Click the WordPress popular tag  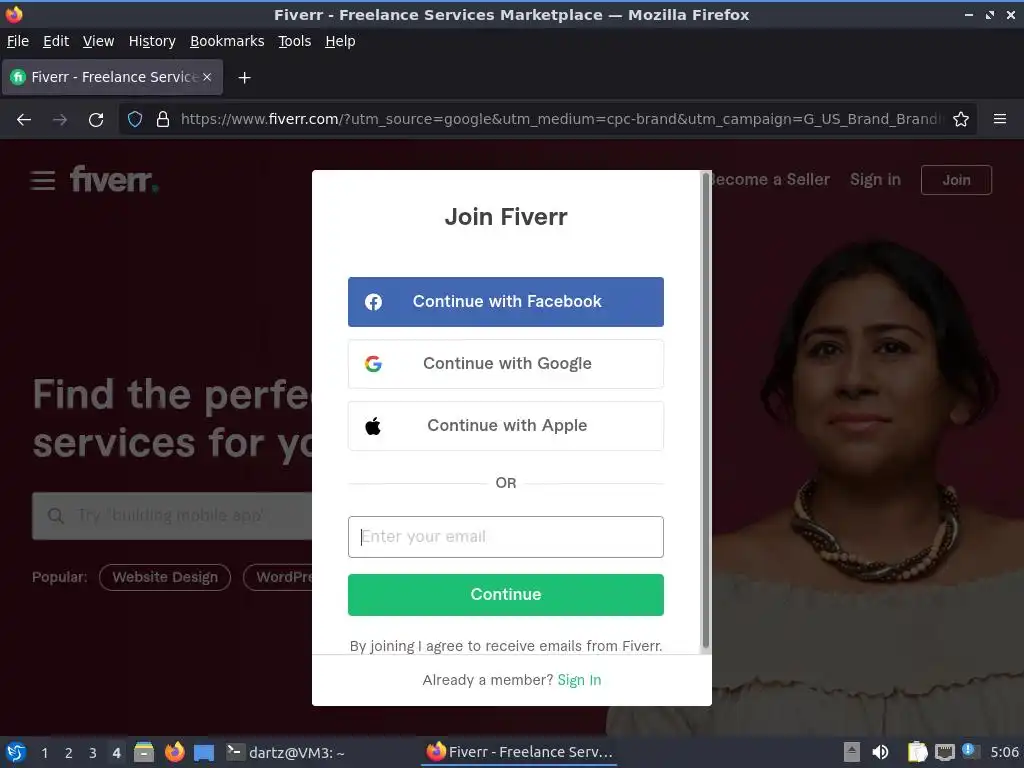pos(278,577)
